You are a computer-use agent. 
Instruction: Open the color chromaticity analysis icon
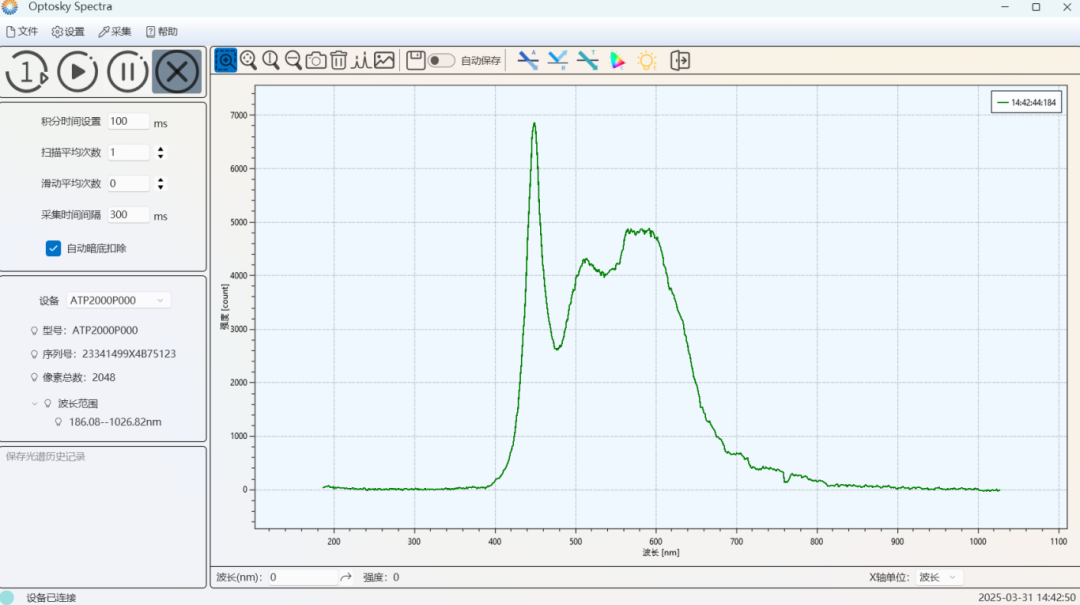point(618,60)
